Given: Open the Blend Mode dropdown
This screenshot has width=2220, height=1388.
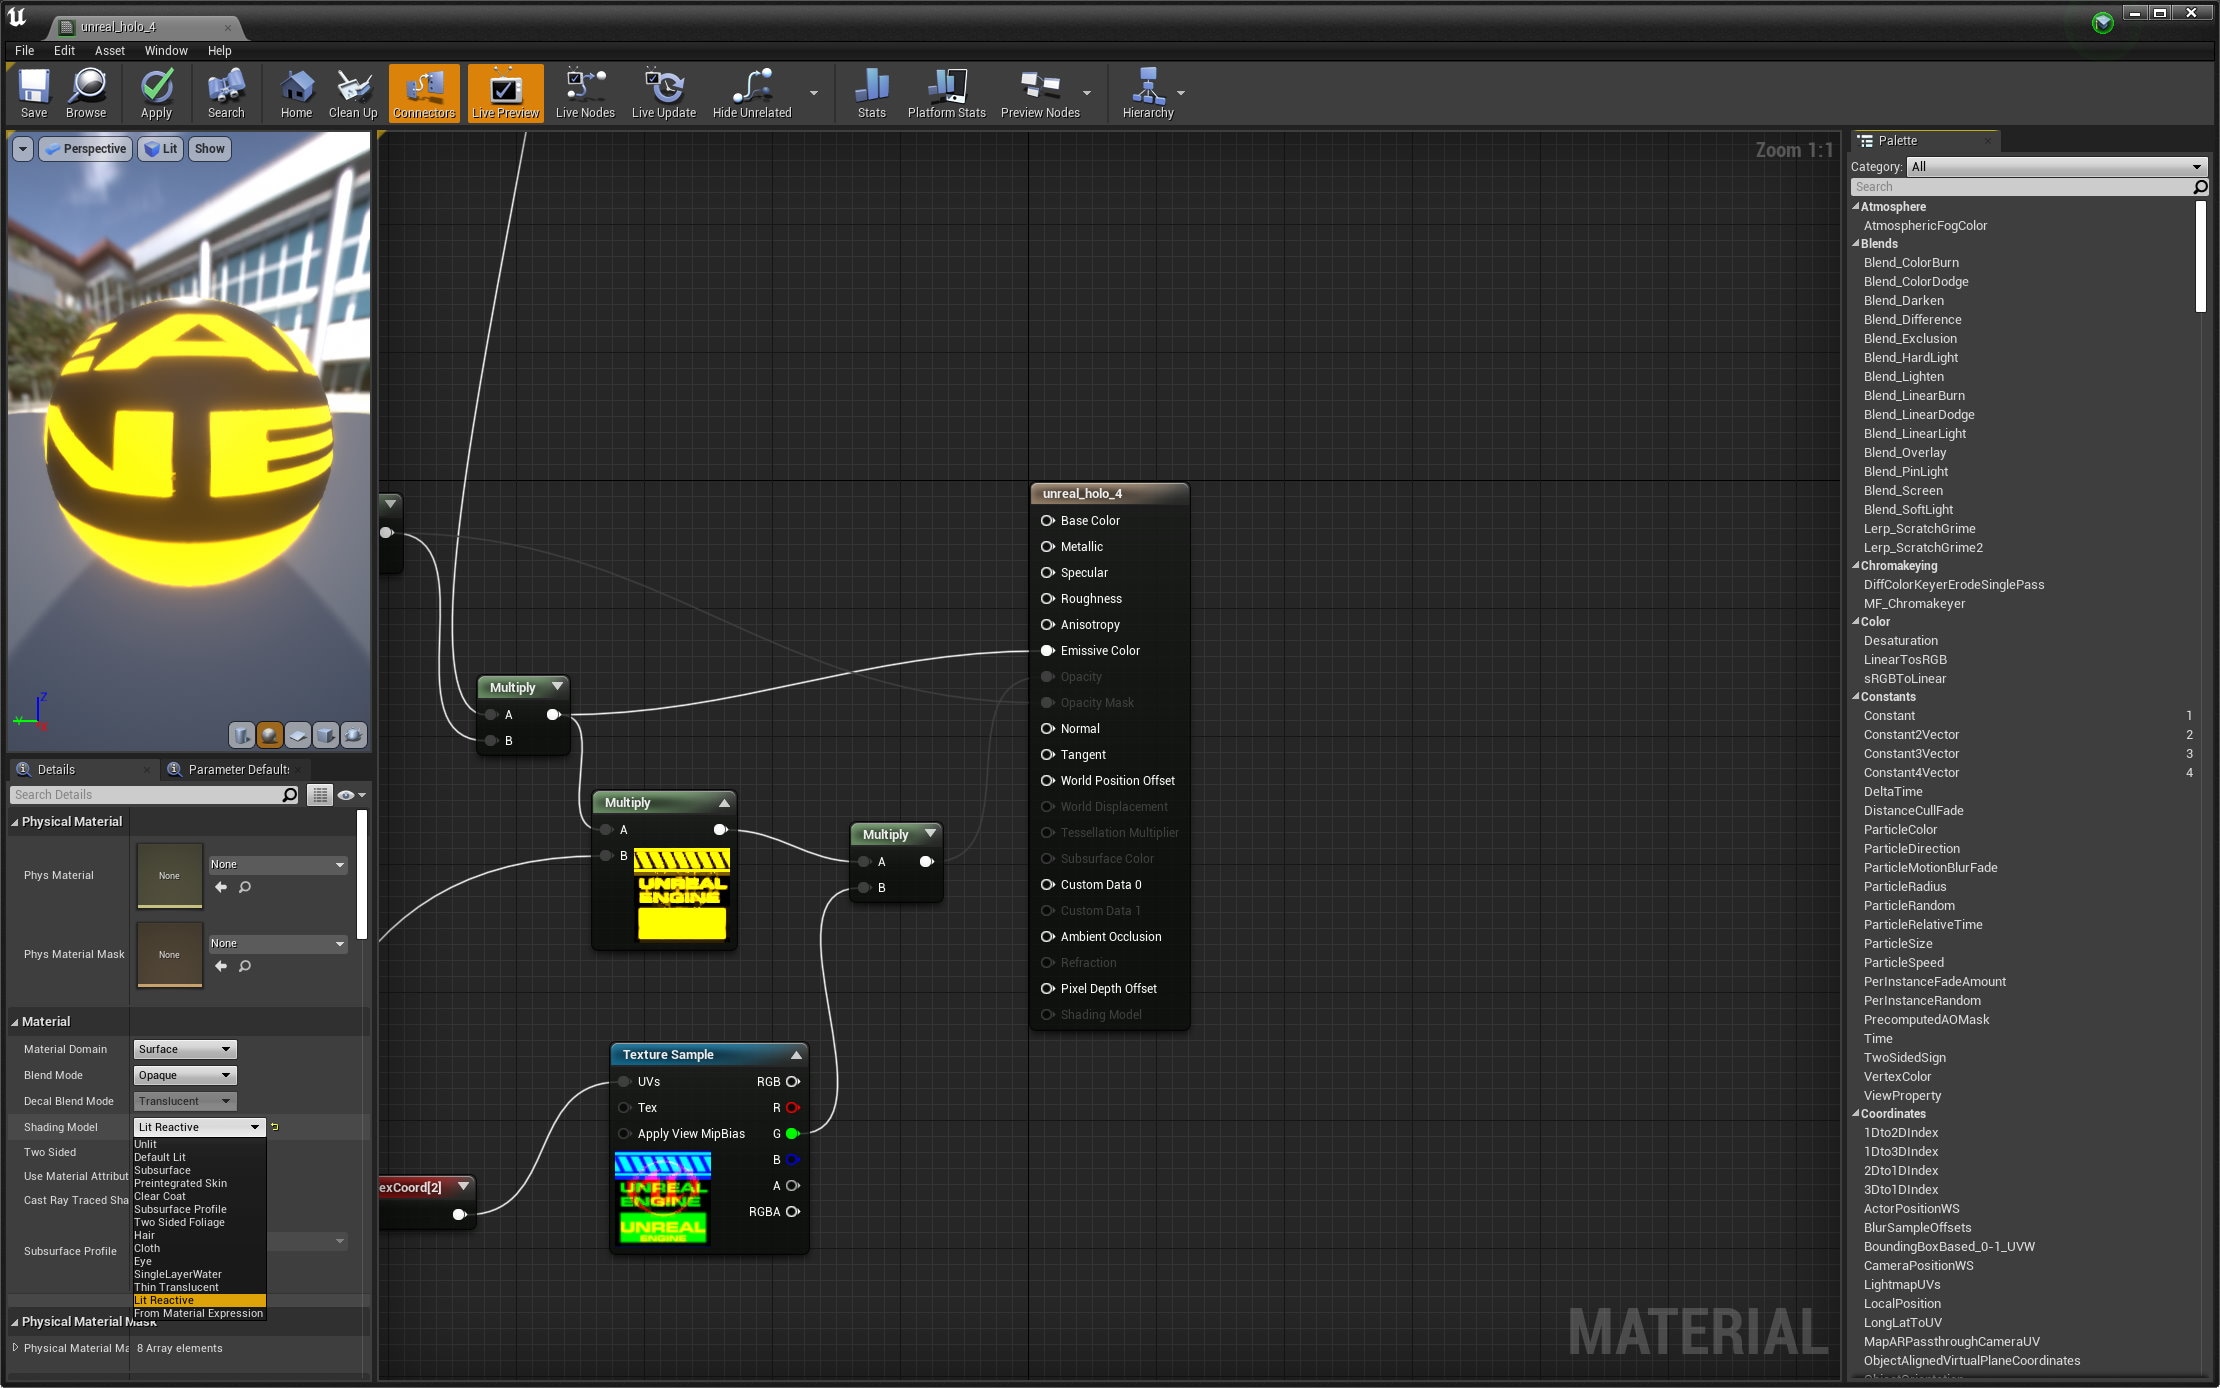Looking at the screenshot, I should pos(185,1075).
